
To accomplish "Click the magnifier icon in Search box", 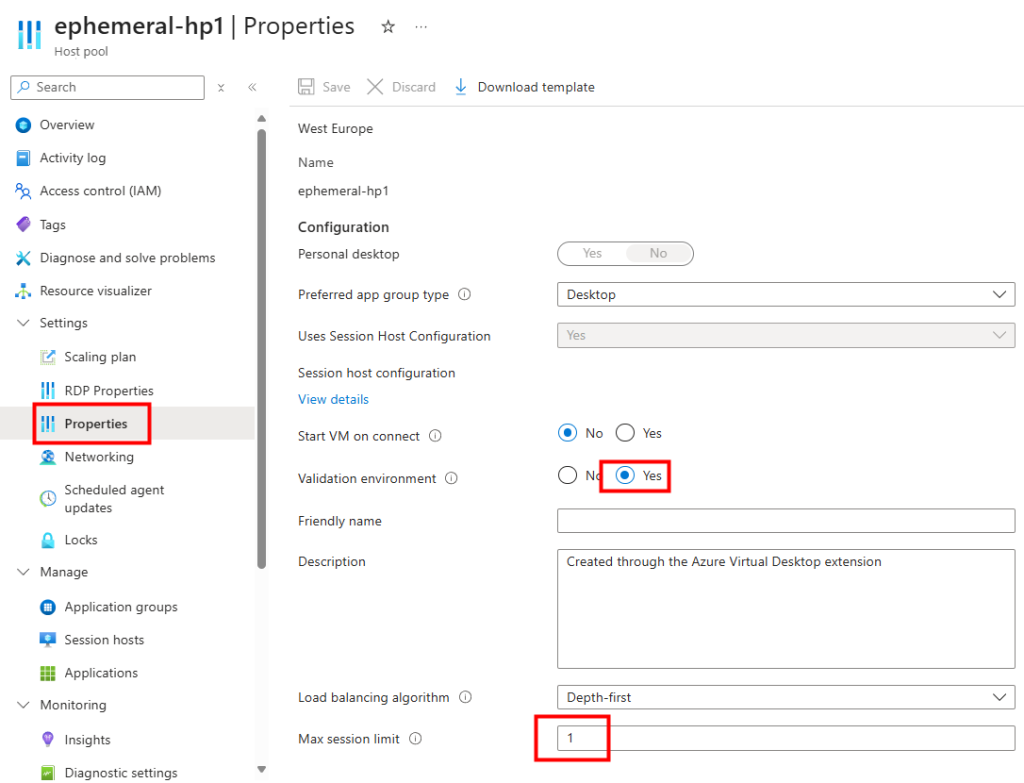I will [24, 87].
